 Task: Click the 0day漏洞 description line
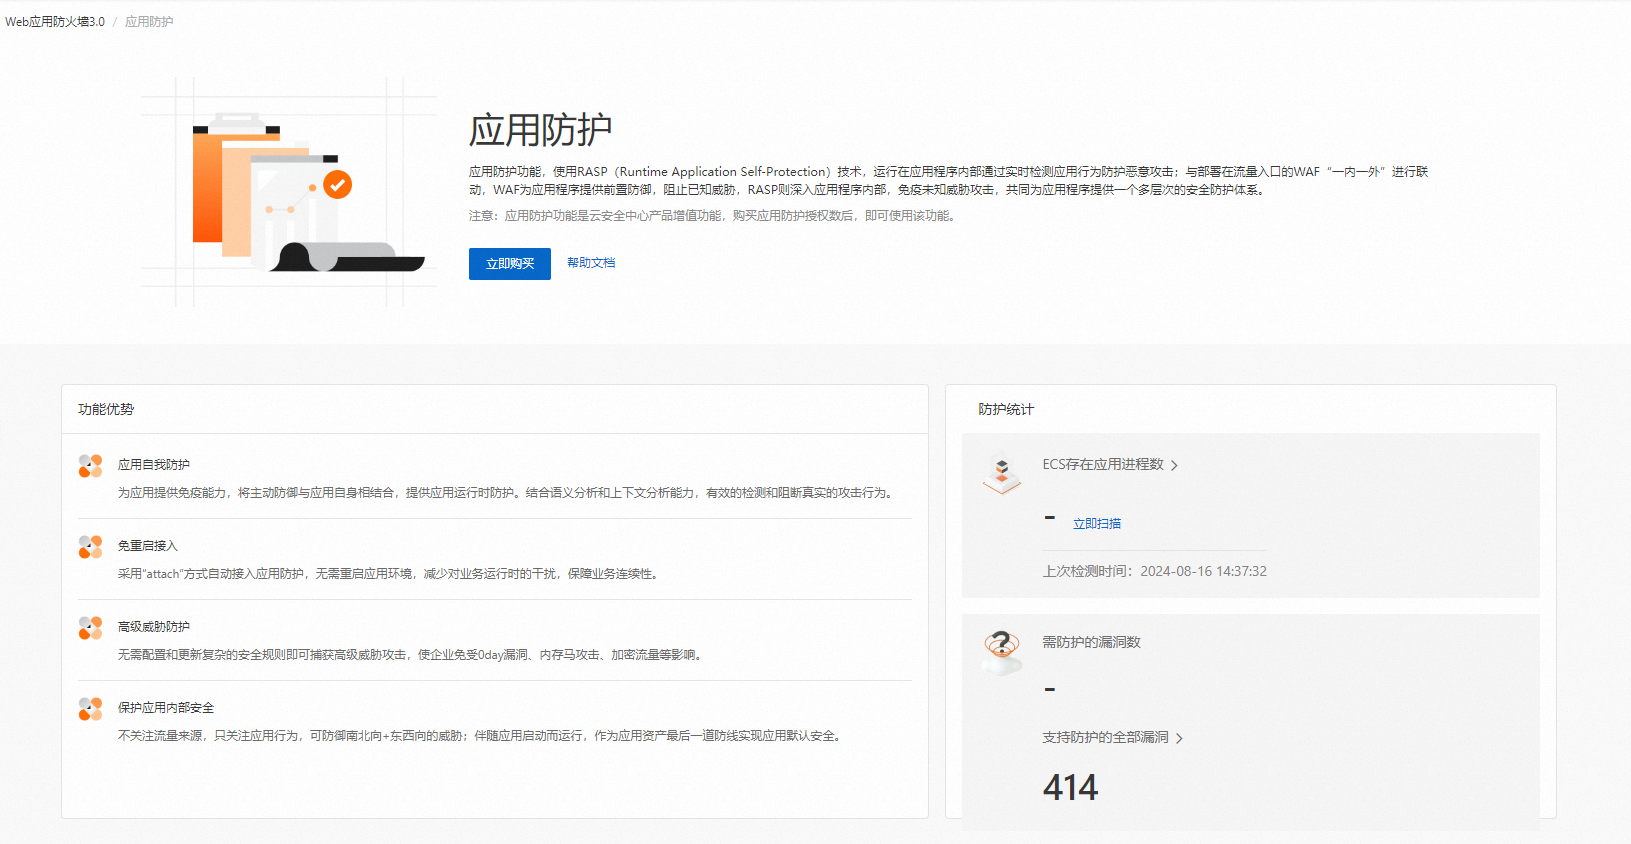tap(412, 655)
